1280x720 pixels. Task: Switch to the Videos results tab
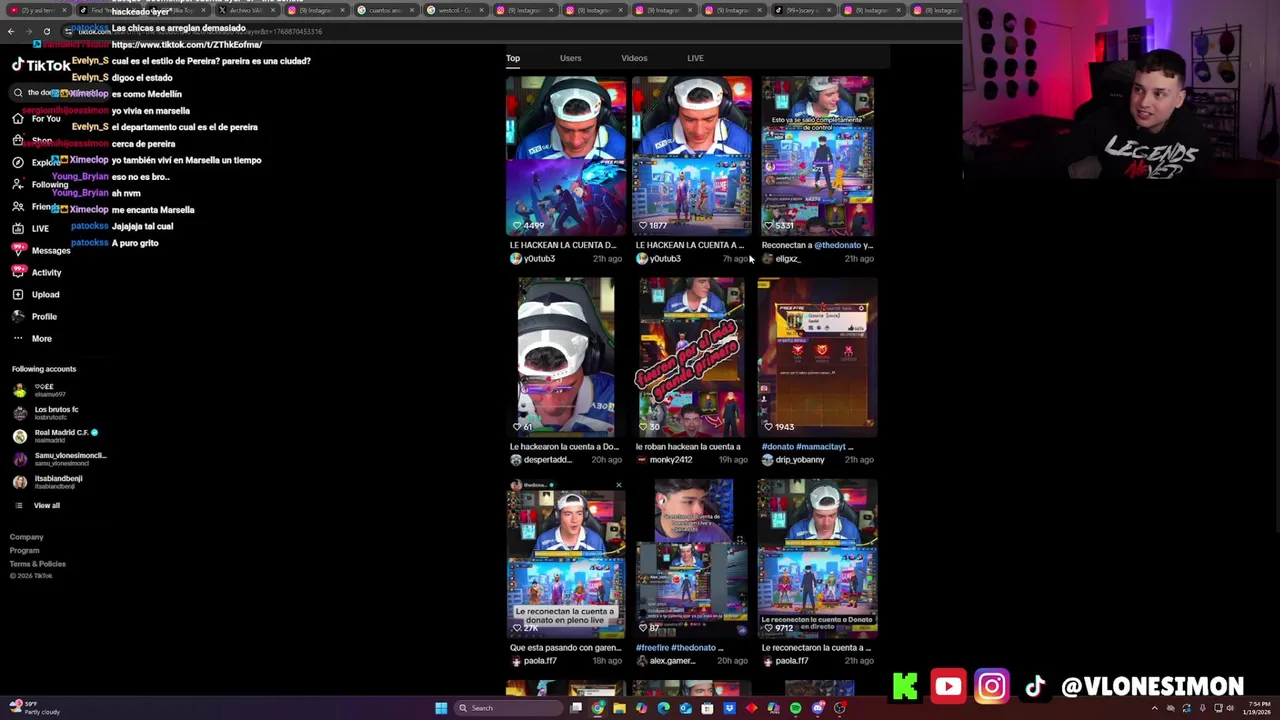[634, 58]
